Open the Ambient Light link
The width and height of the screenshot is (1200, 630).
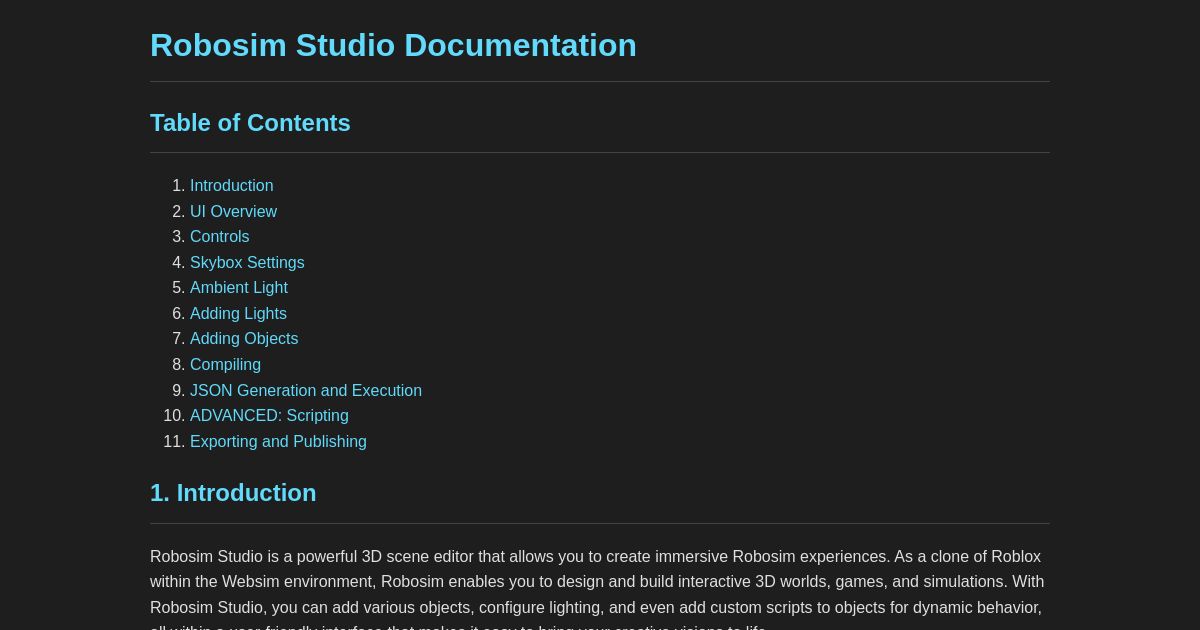click(239, 288)
